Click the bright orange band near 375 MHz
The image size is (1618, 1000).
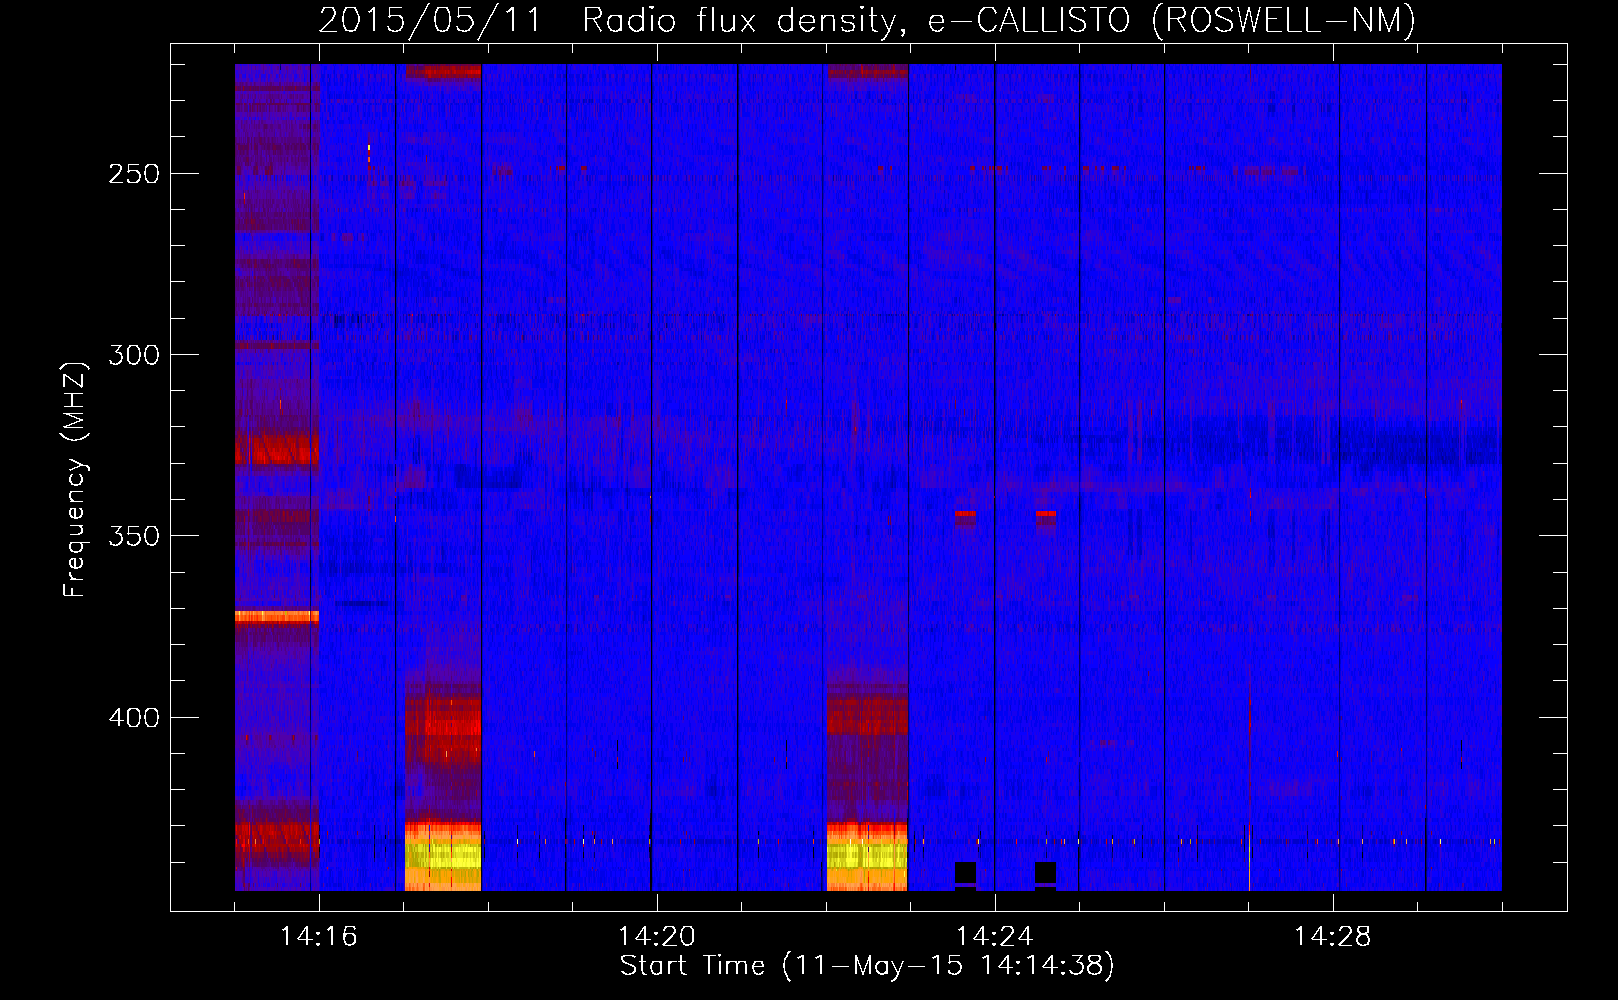(x=277, y=616)
